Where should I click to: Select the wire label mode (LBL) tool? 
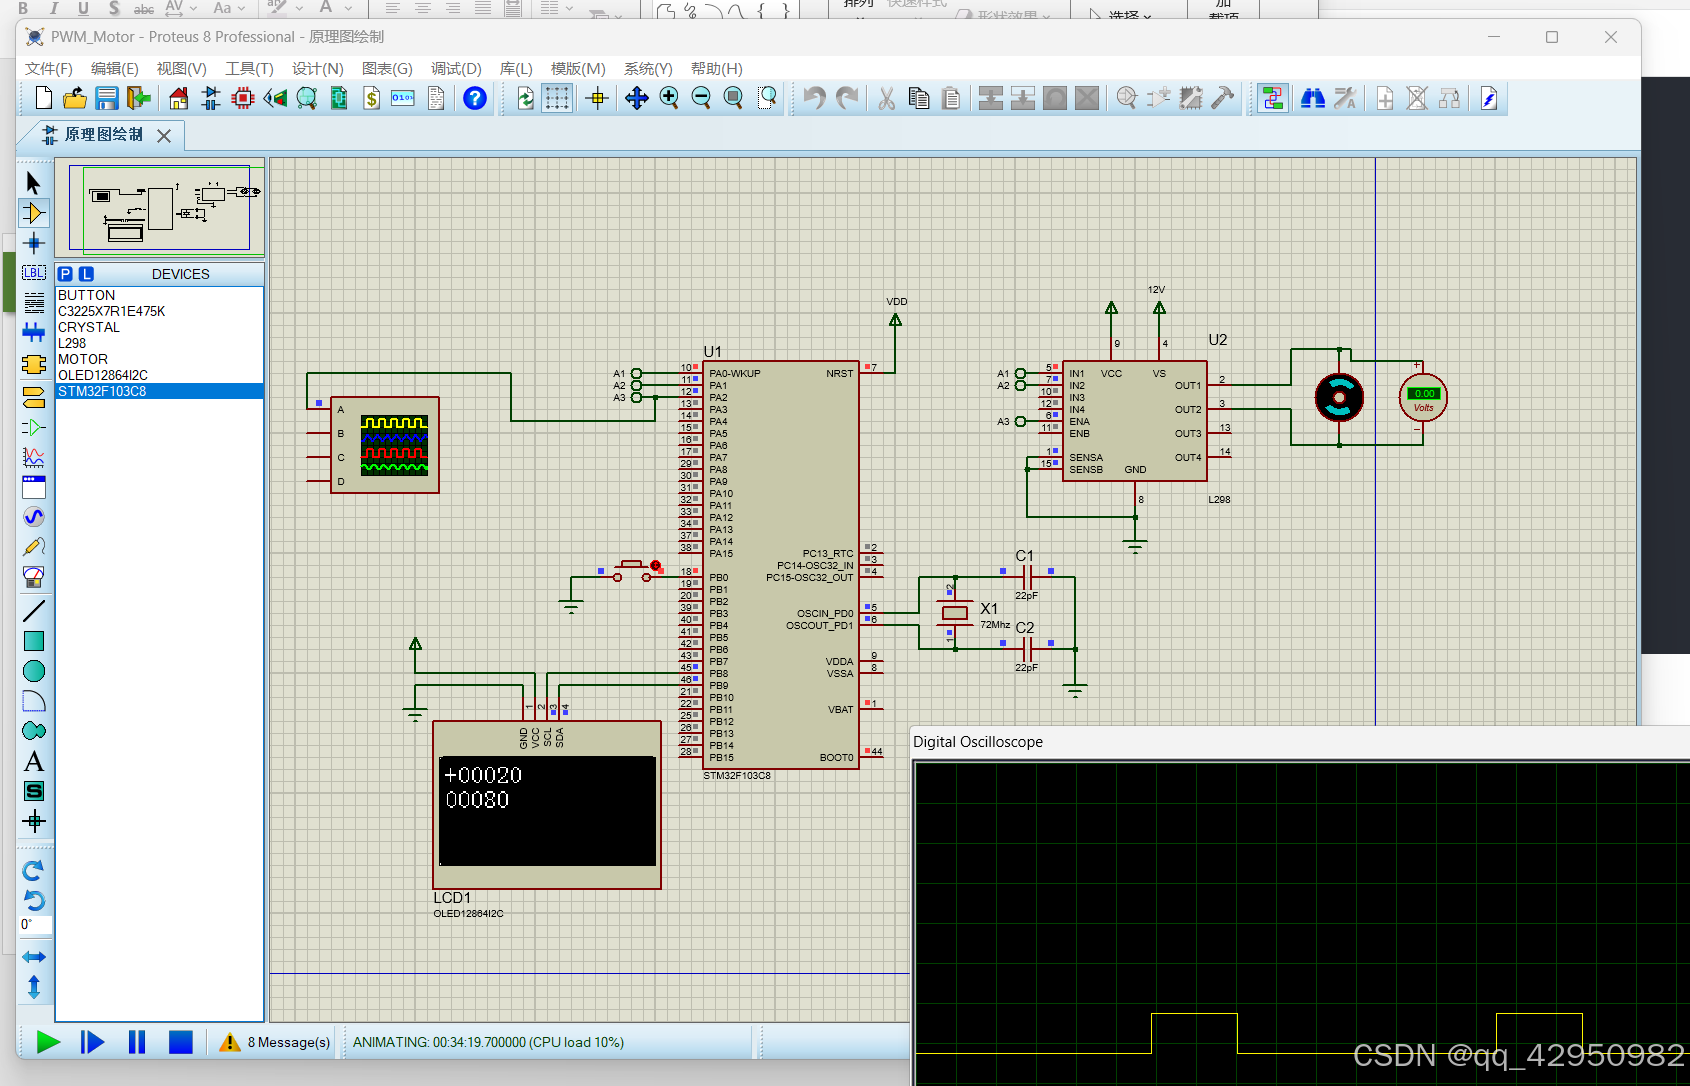(34, 272)
